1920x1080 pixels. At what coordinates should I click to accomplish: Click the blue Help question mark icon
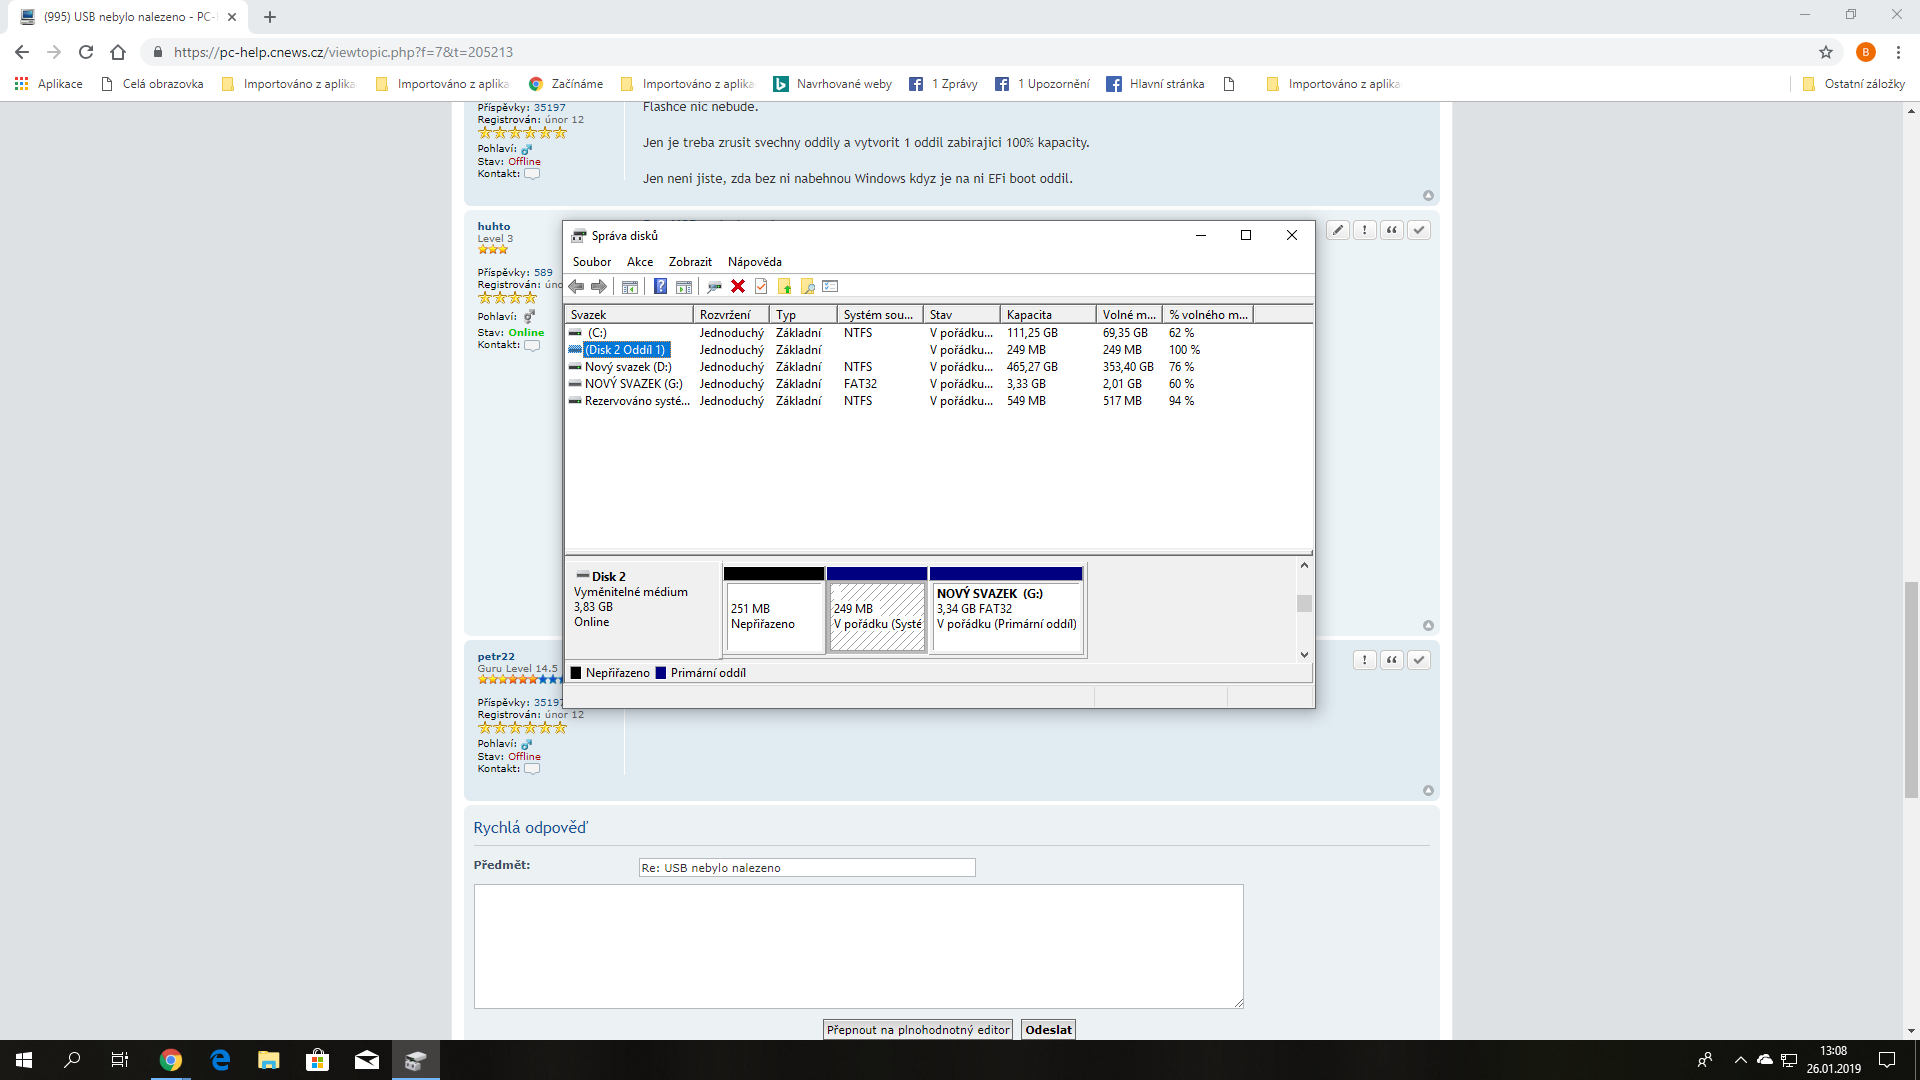point(660,287)
